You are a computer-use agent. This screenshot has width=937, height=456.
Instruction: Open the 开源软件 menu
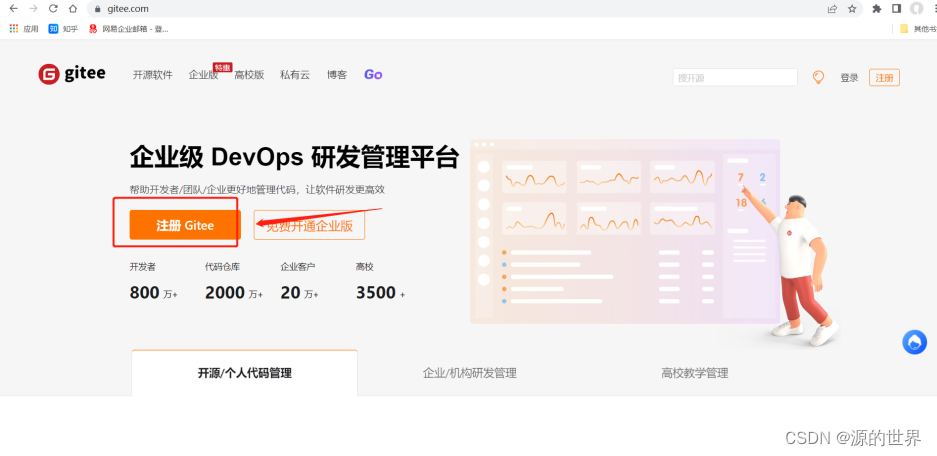point(152,75)
